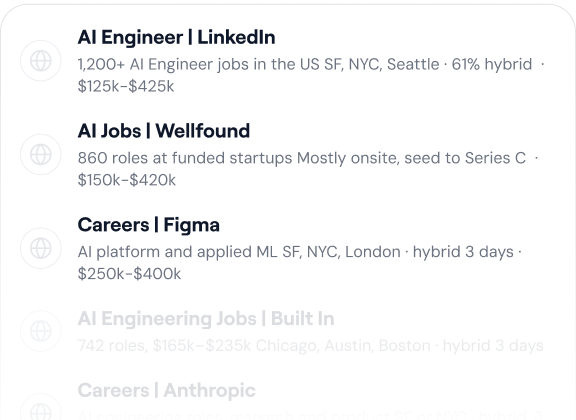Open the Careers | Anthropic result title

(x=166, y=390)
